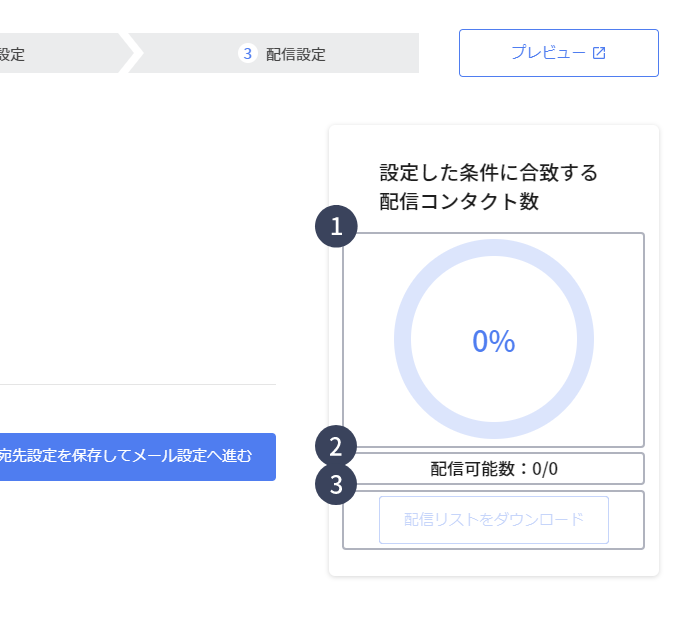This screenshot has height=619, width=699.
Task: Click 宛先設定を保存してメール設定へ進む button
Action: click(138, 457)
